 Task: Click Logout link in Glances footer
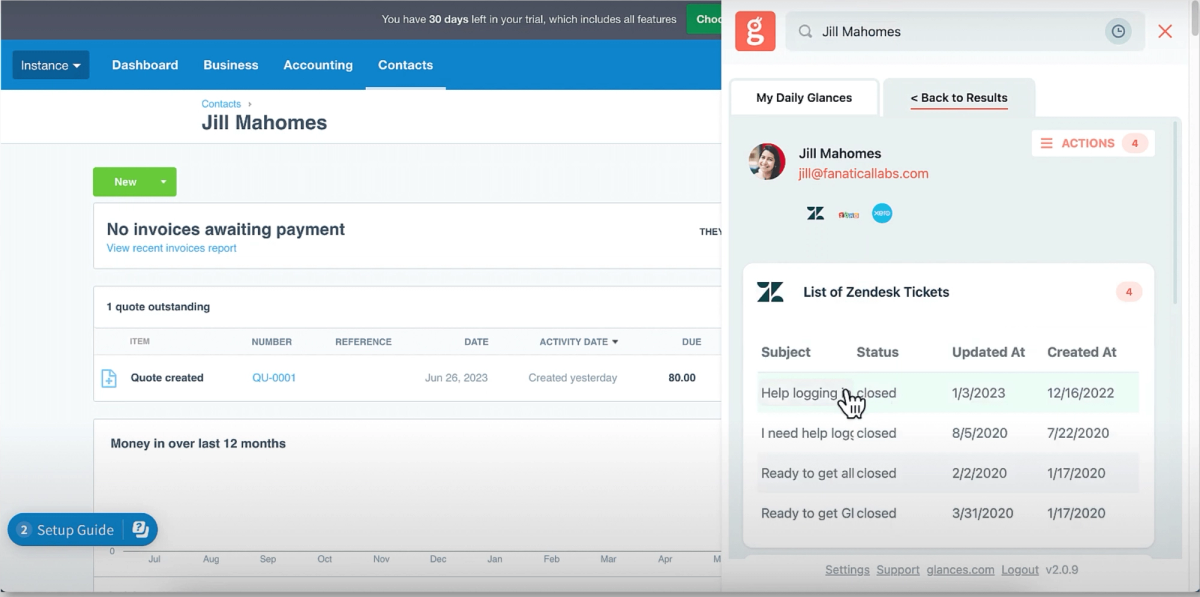(1020, 570)
